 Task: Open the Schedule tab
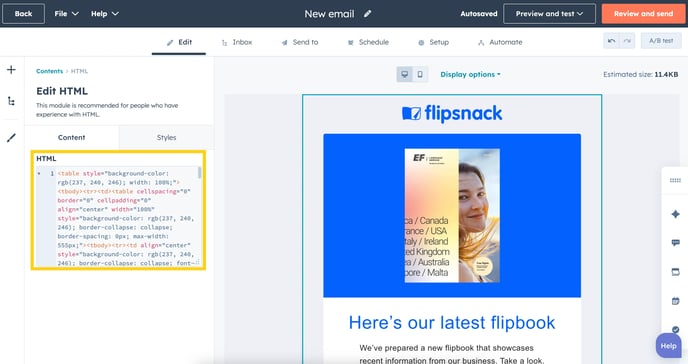368,42
